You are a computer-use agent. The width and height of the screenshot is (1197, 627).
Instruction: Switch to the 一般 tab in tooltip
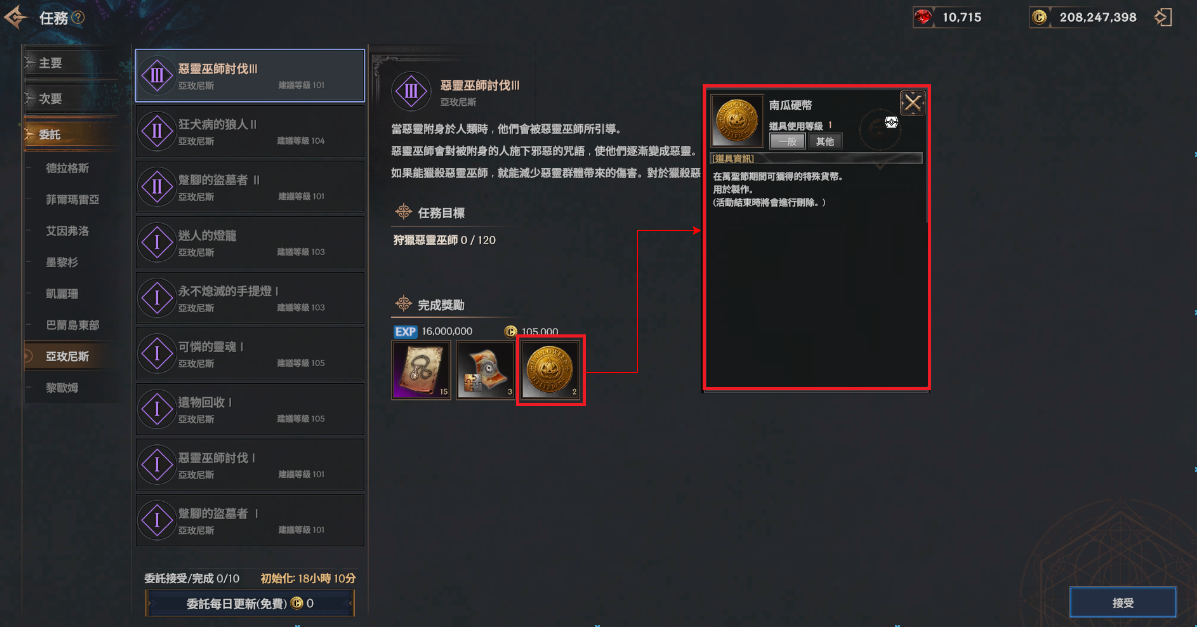point(787,141)
